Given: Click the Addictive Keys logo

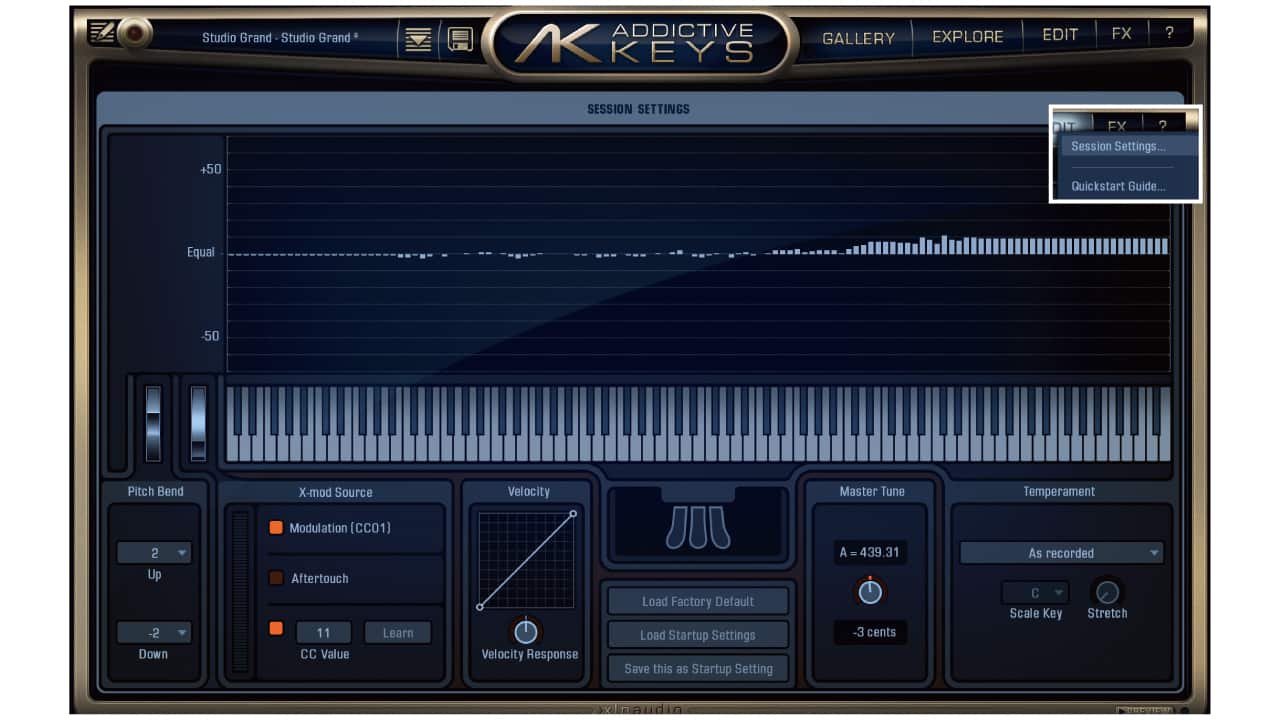Looking at the screenshot, I should point(640,43).
